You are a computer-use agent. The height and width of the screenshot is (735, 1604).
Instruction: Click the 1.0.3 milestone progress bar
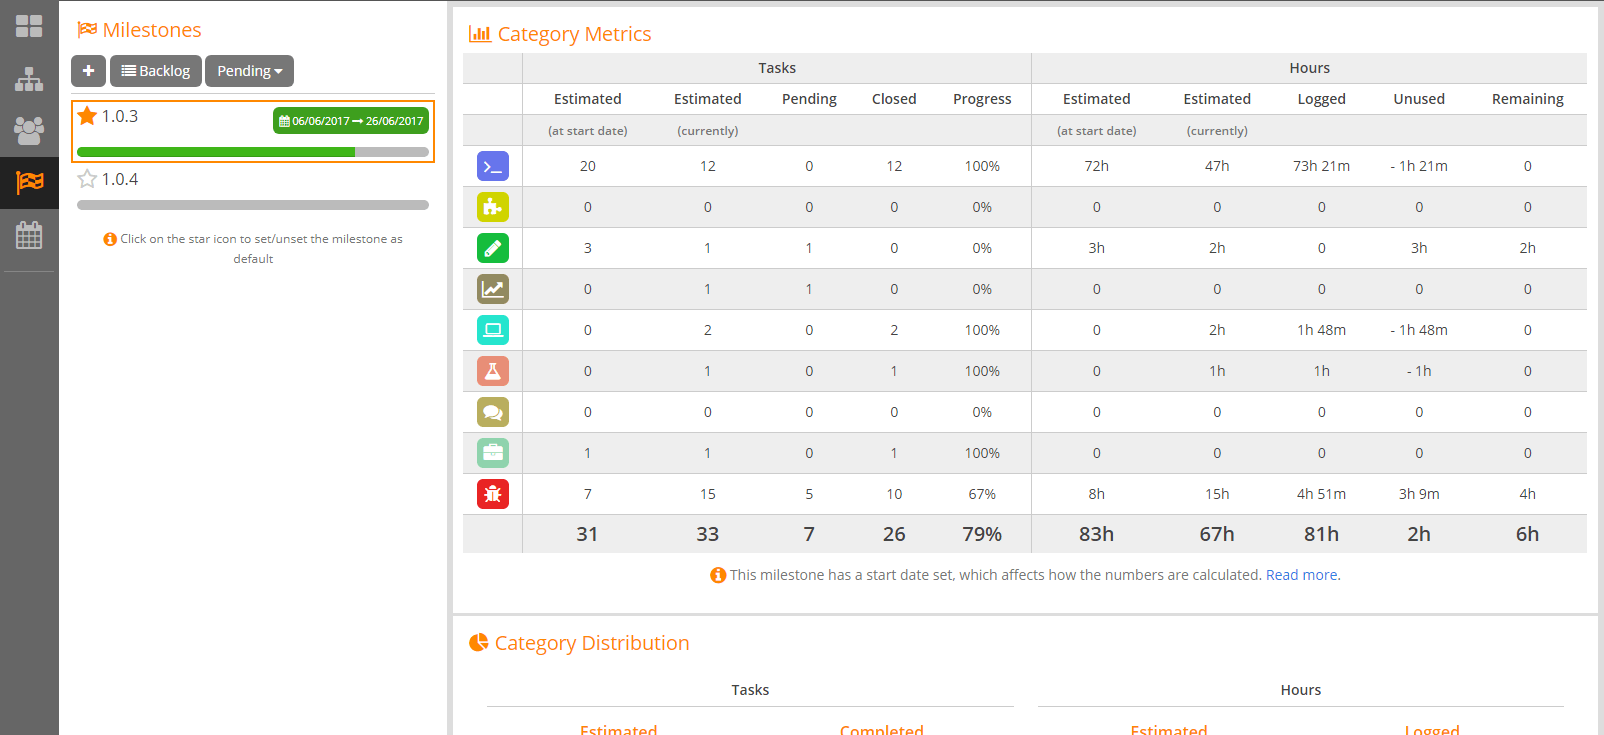252,152
